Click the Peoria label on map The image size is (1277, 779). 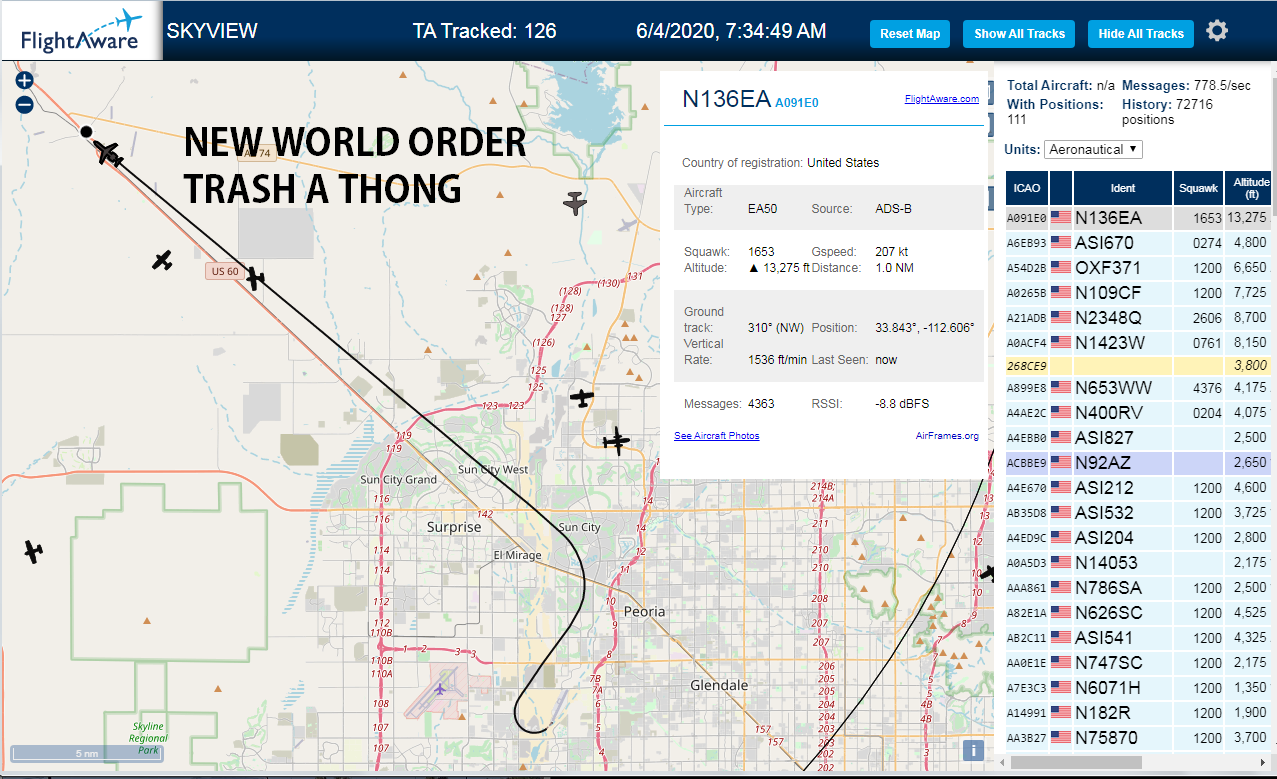(x=644, y=611)
